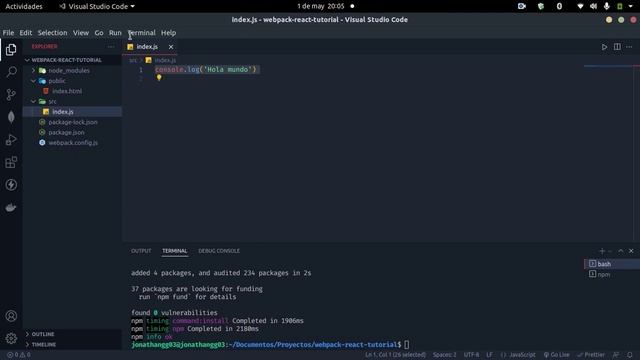Screen dimensions: 640x360
Task: Open the feedback icon in status bar
Action: (616, 355)
